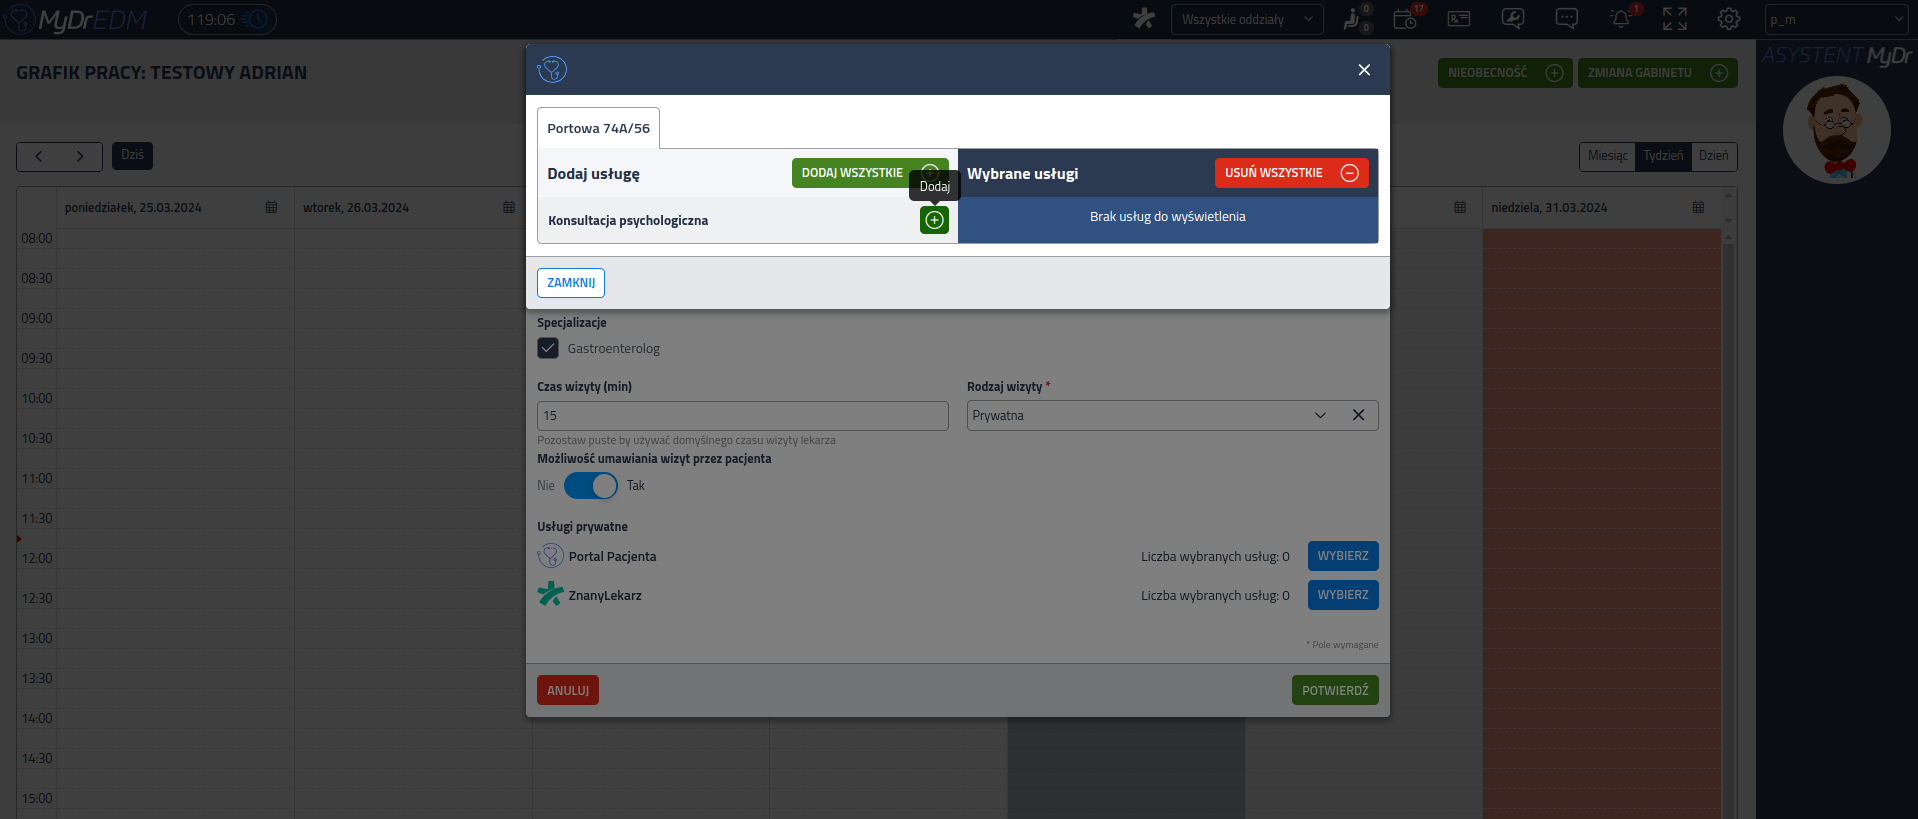The image size is (1918, 819).
Task: Click the 08:00 time slot label
Action: tap(37, 239)
